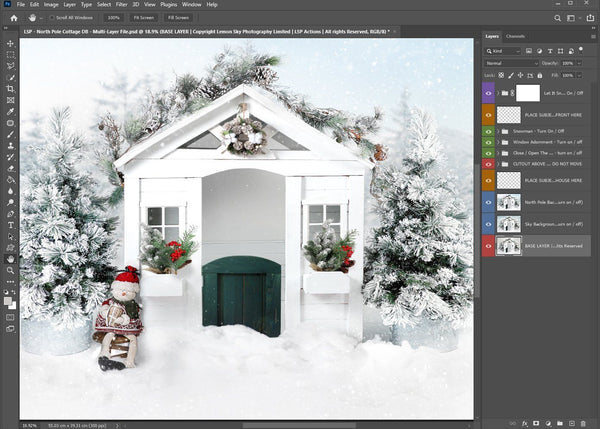This screenshot has height=429, width=600.
Task: Hide the BASE LAYER visibility eye
Action: 488,245
